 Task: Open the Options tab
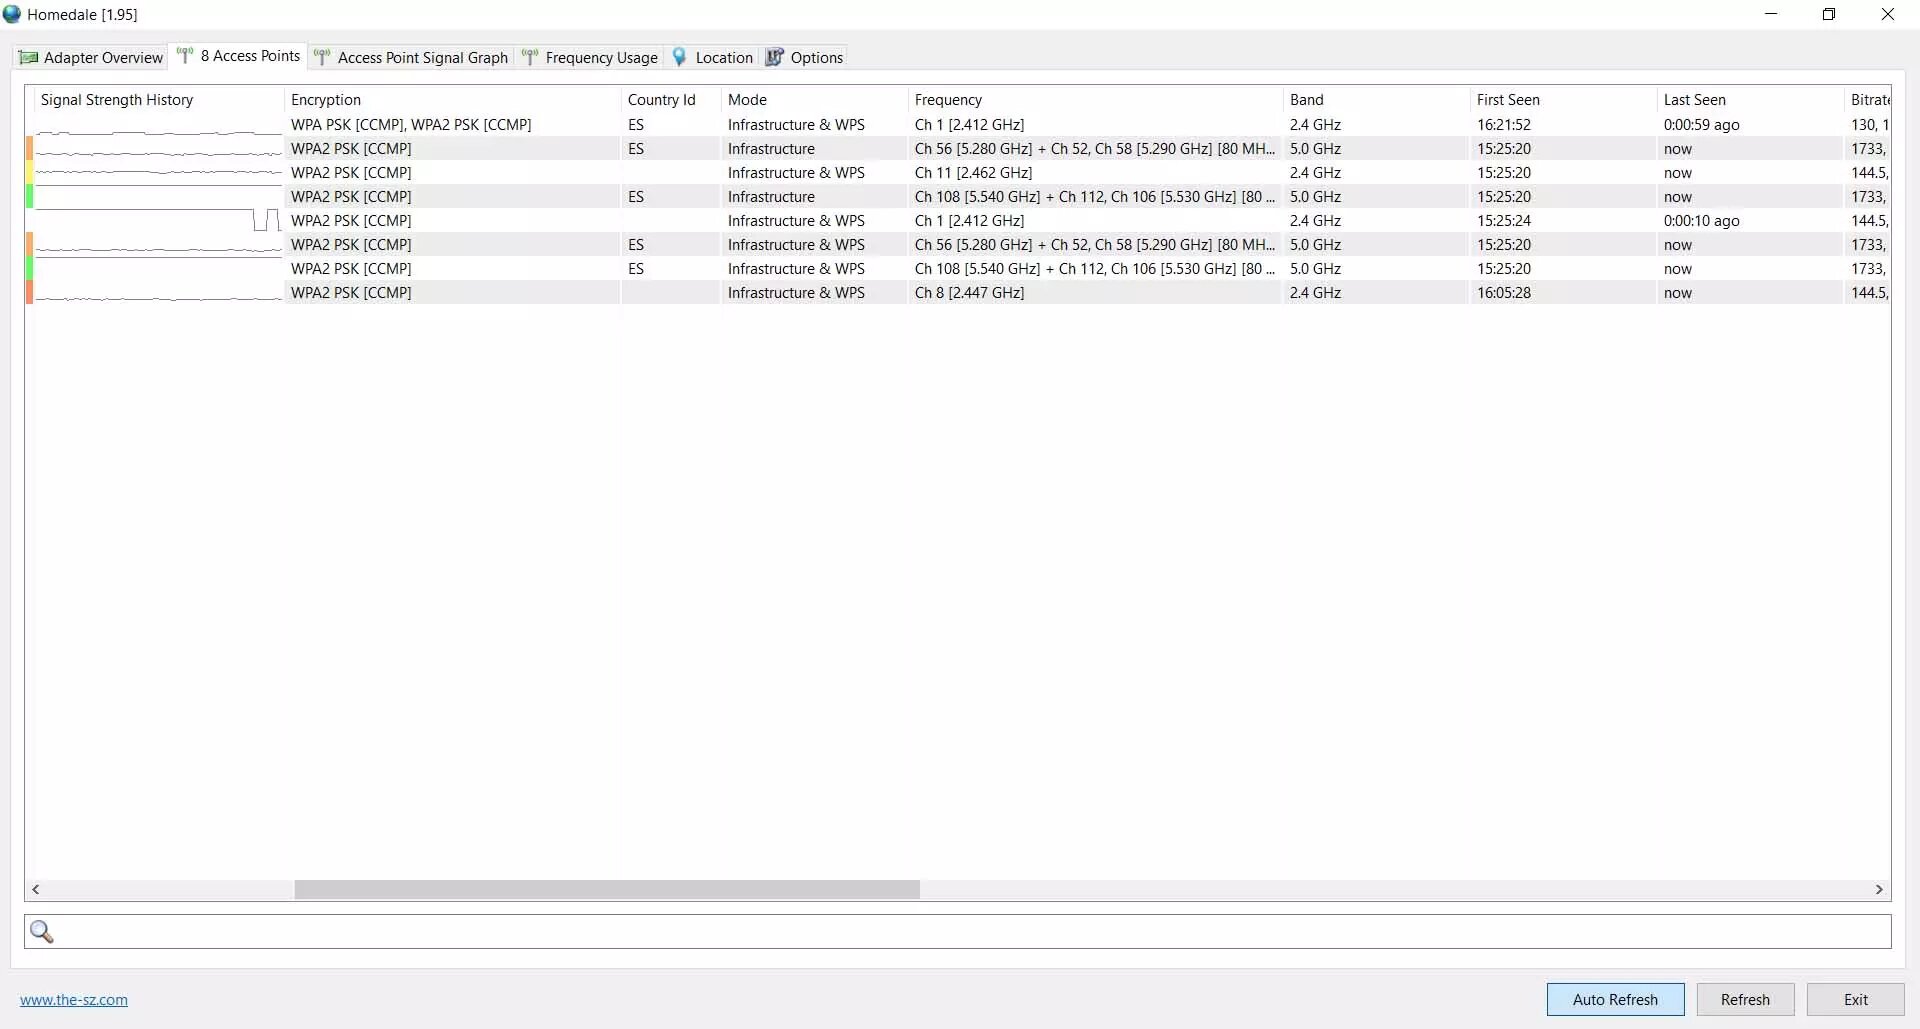click(816, 58)
